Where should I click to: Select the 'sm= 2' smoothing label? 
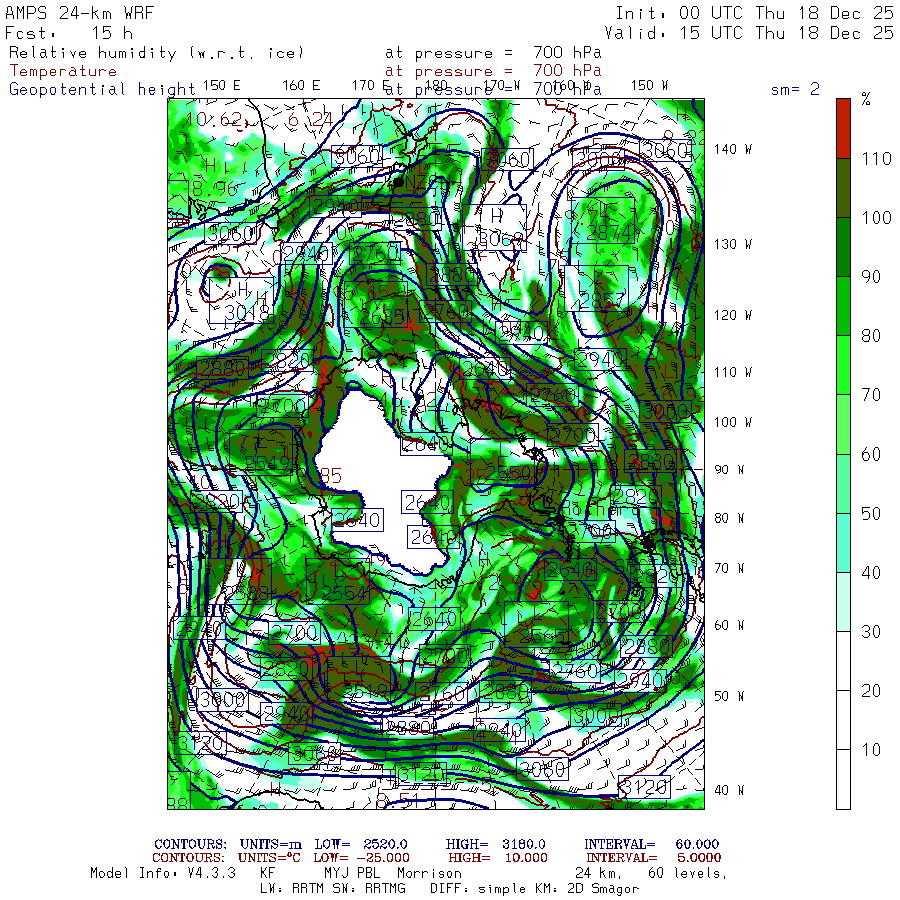tap(795, 89)
